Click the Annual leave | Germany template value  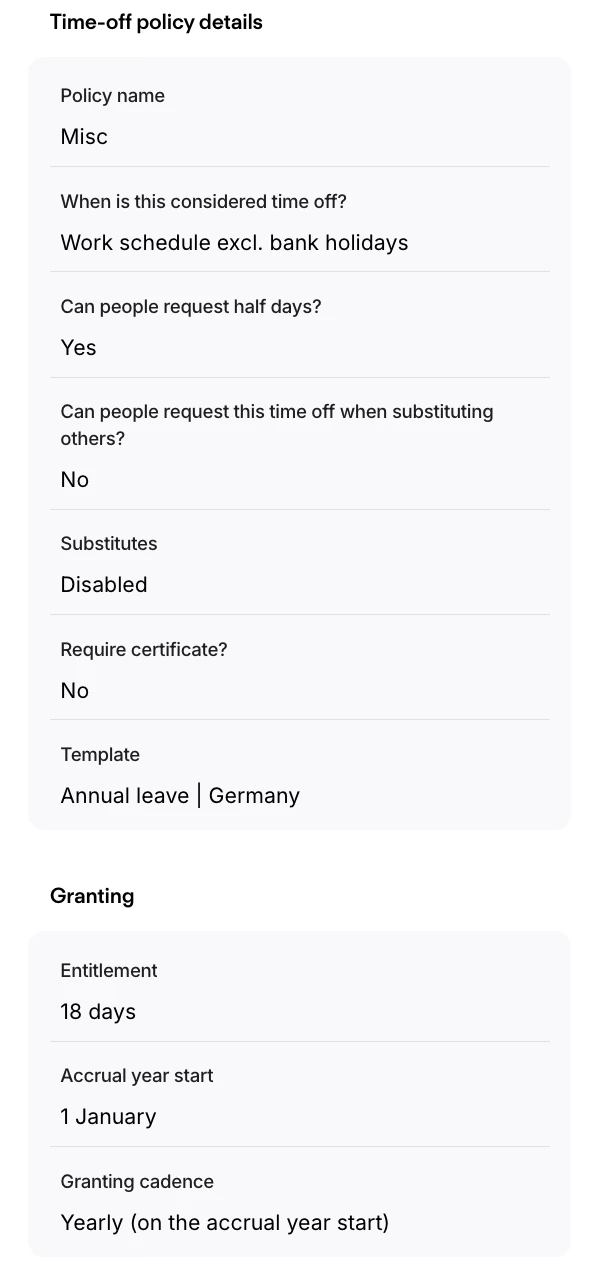pos(180,796)
